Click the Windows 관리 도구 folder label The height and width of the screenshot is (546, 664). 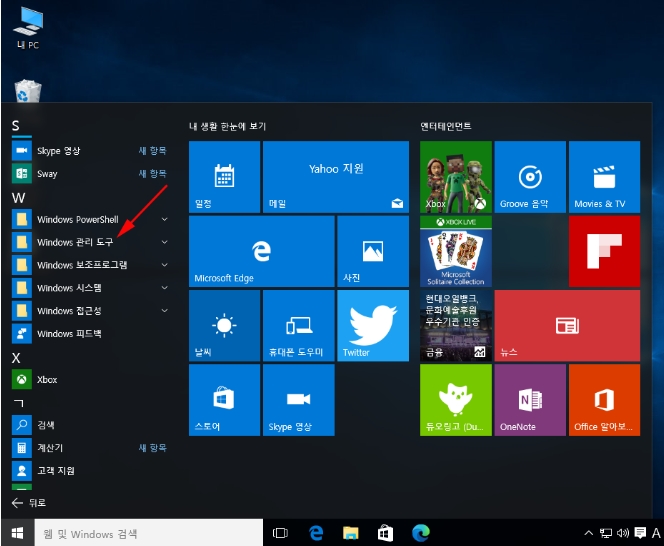pos(75,242)
